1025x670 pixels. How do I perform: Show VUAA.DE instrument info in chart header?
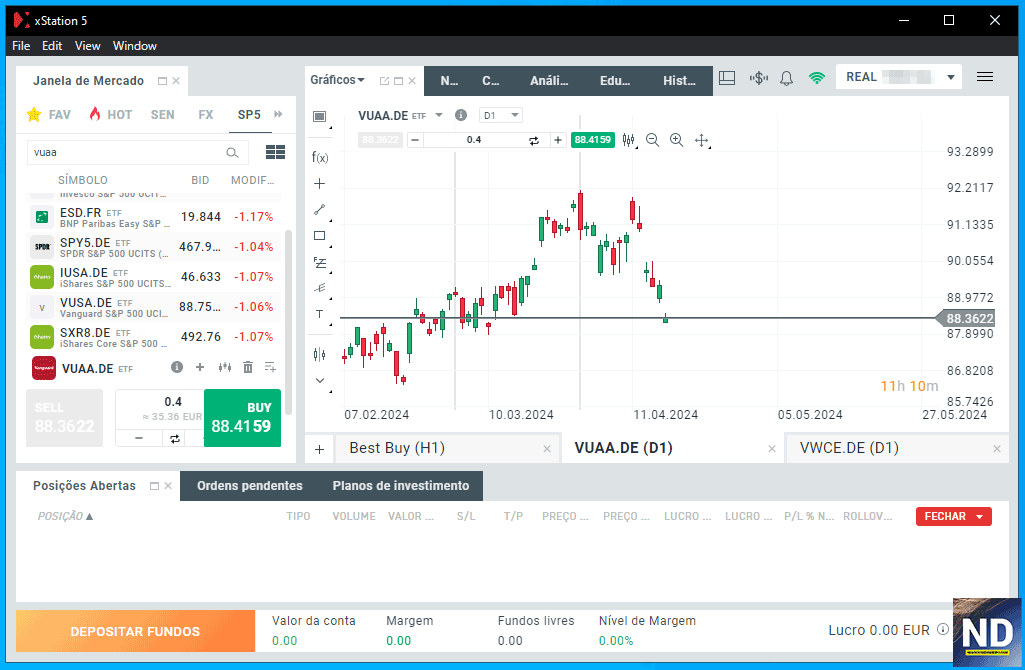coord(461,115)
